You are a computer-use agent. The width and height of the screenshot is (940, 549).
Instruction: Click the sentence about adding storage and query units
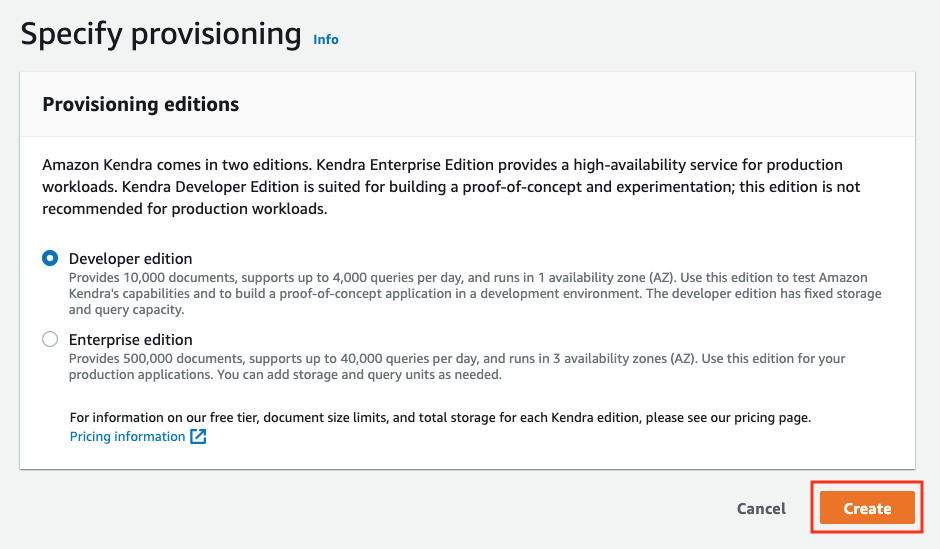(359, 375)
